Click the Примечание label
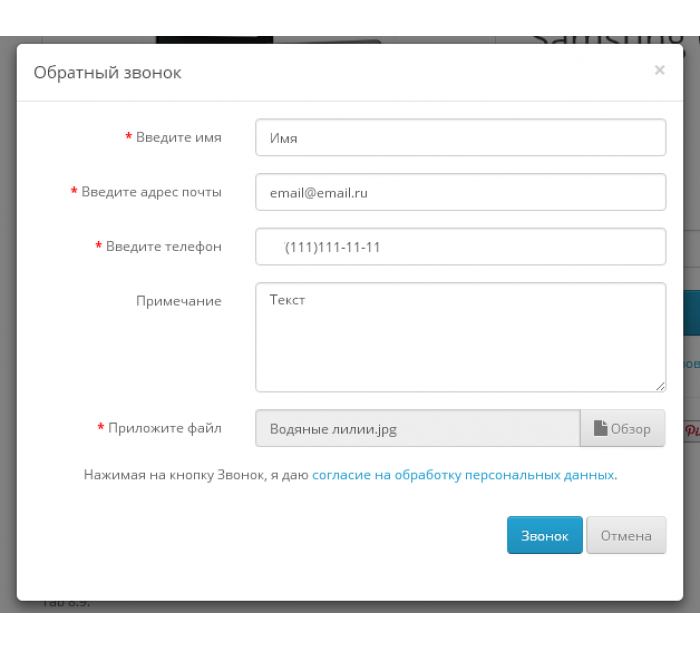The height and width of the screenshot is (650, 700). [179, 301]
